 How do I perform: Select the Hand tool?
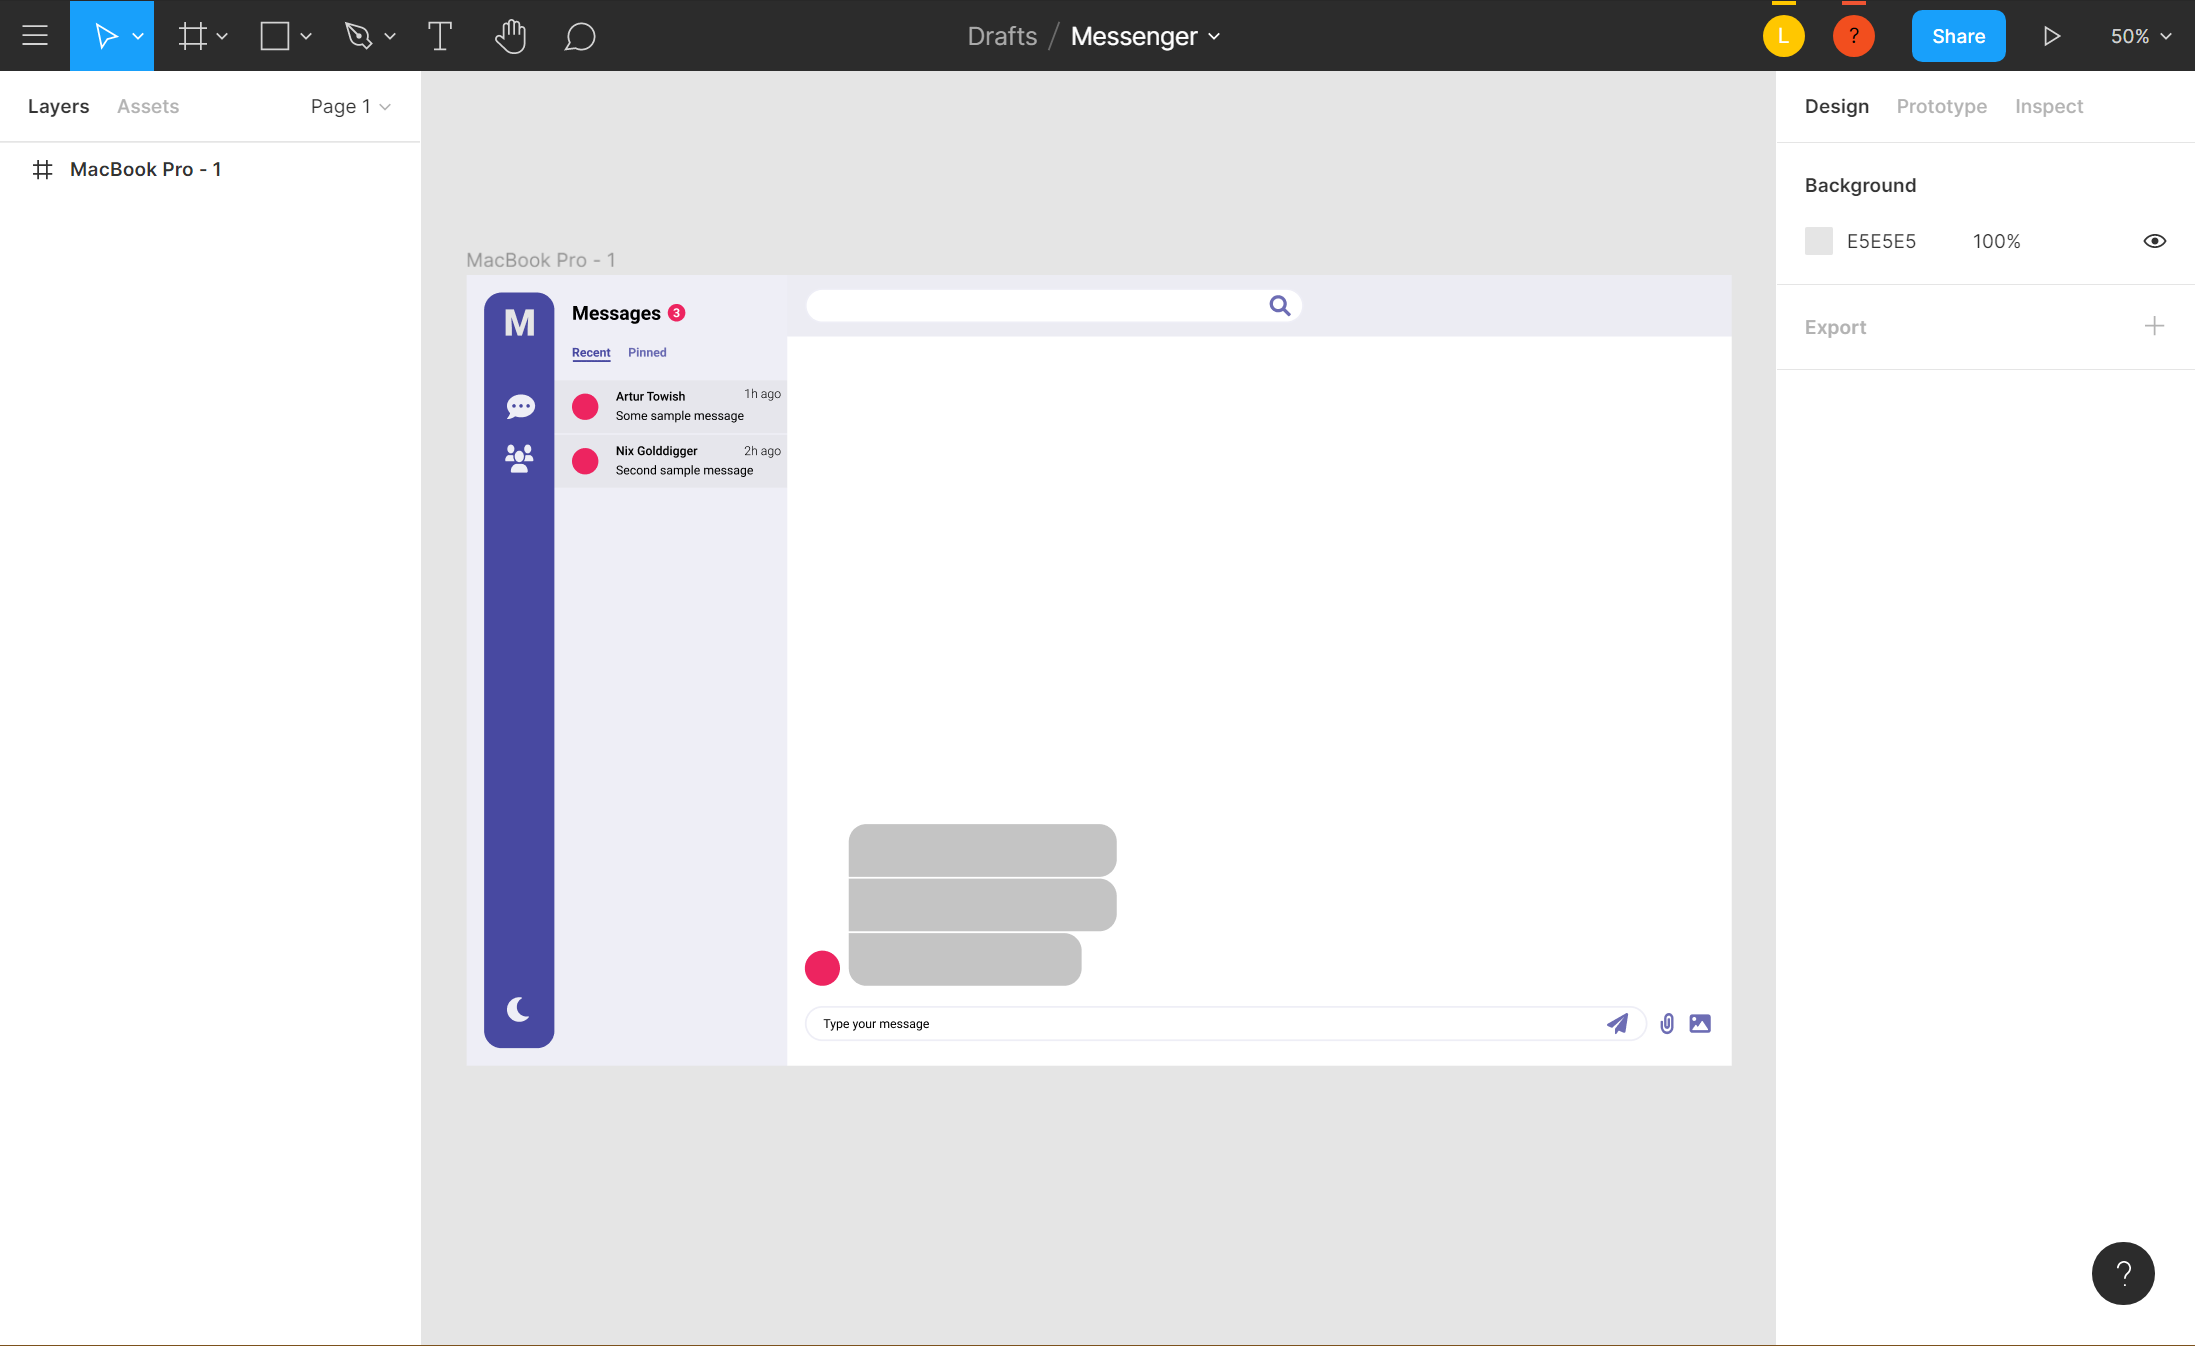click(510, 36)
